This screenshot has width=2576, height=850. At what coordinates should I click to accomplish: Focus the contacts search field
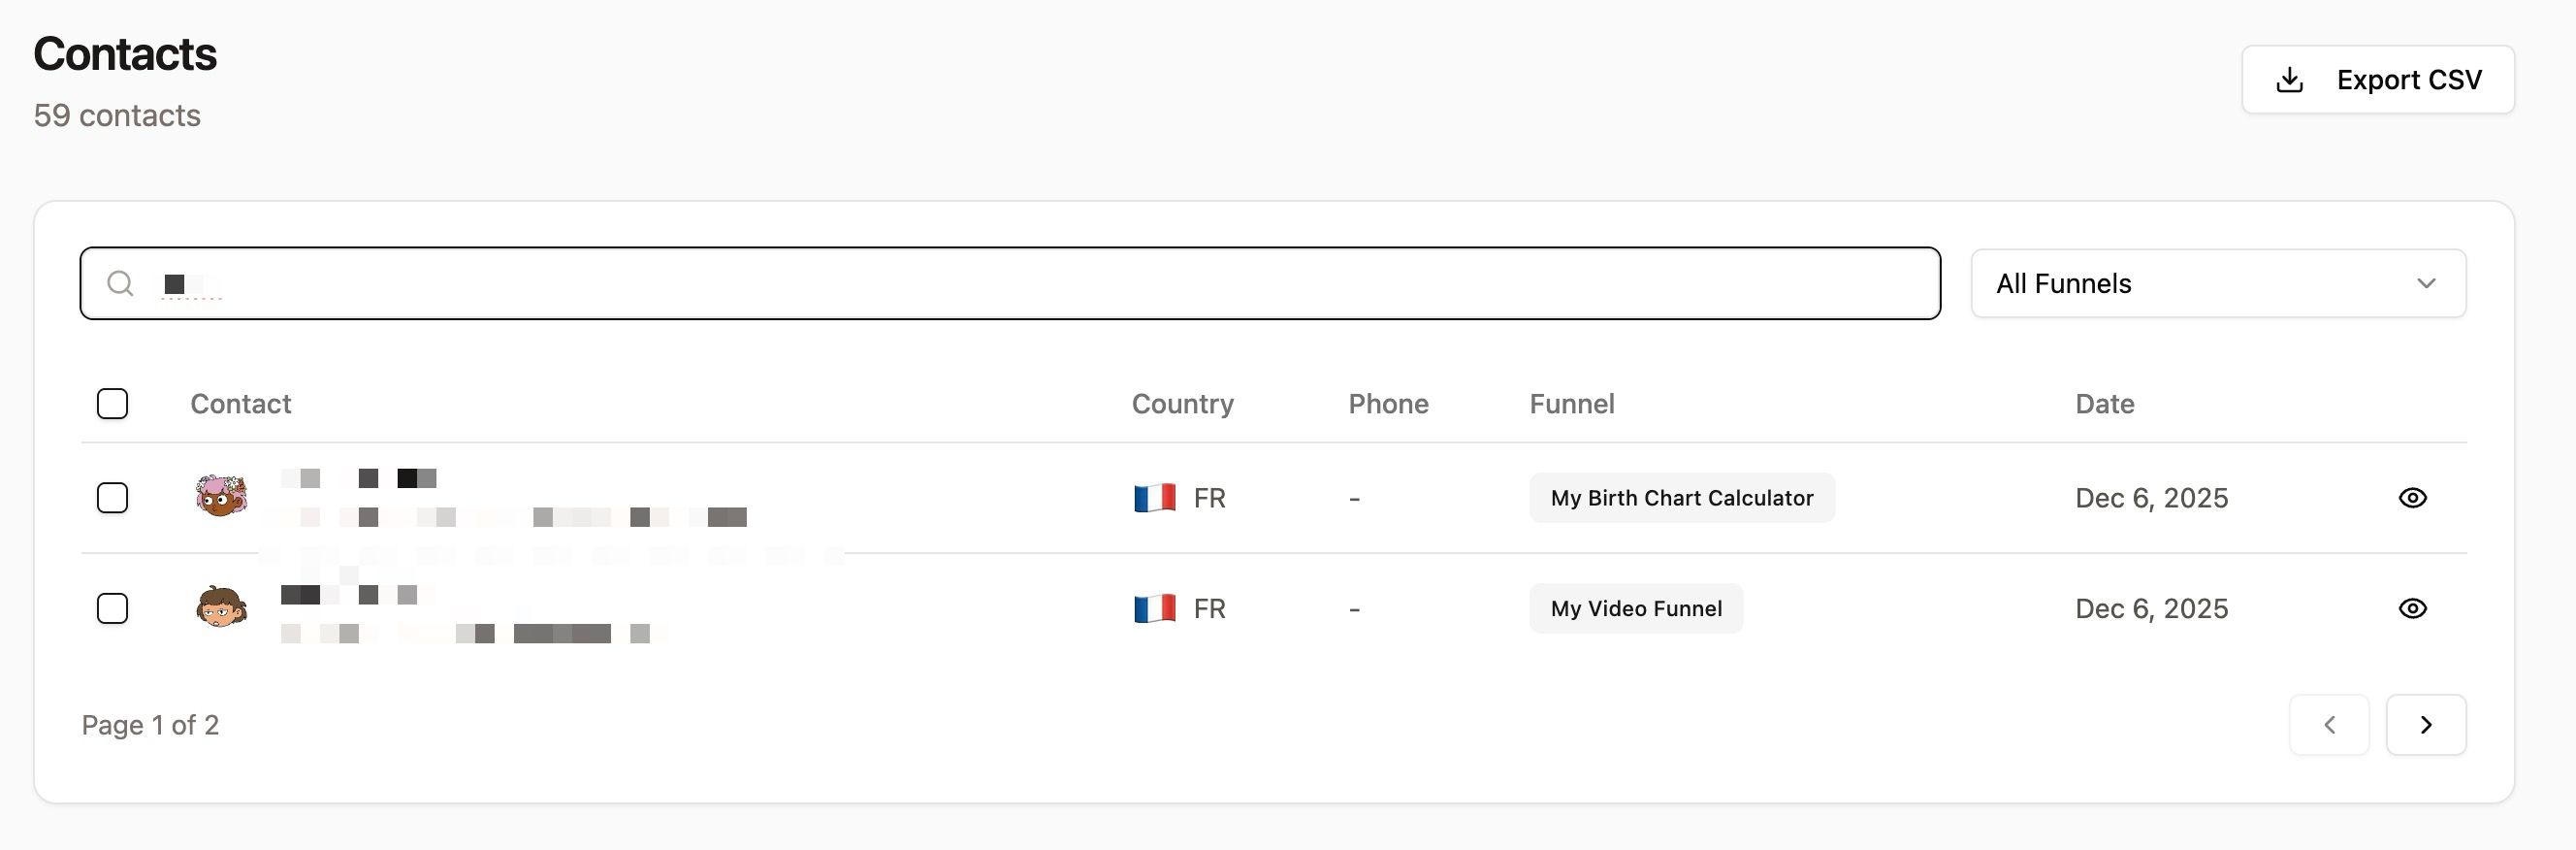(x=1010, y=284)
